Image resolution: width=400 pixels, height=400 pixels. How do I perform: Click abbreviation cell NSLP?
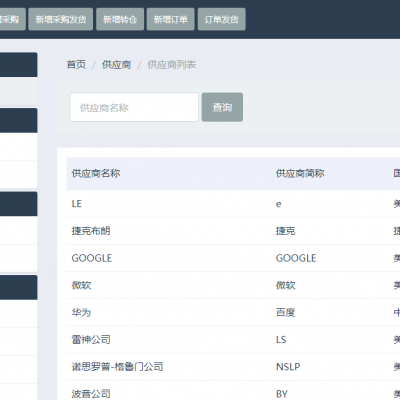288,367
